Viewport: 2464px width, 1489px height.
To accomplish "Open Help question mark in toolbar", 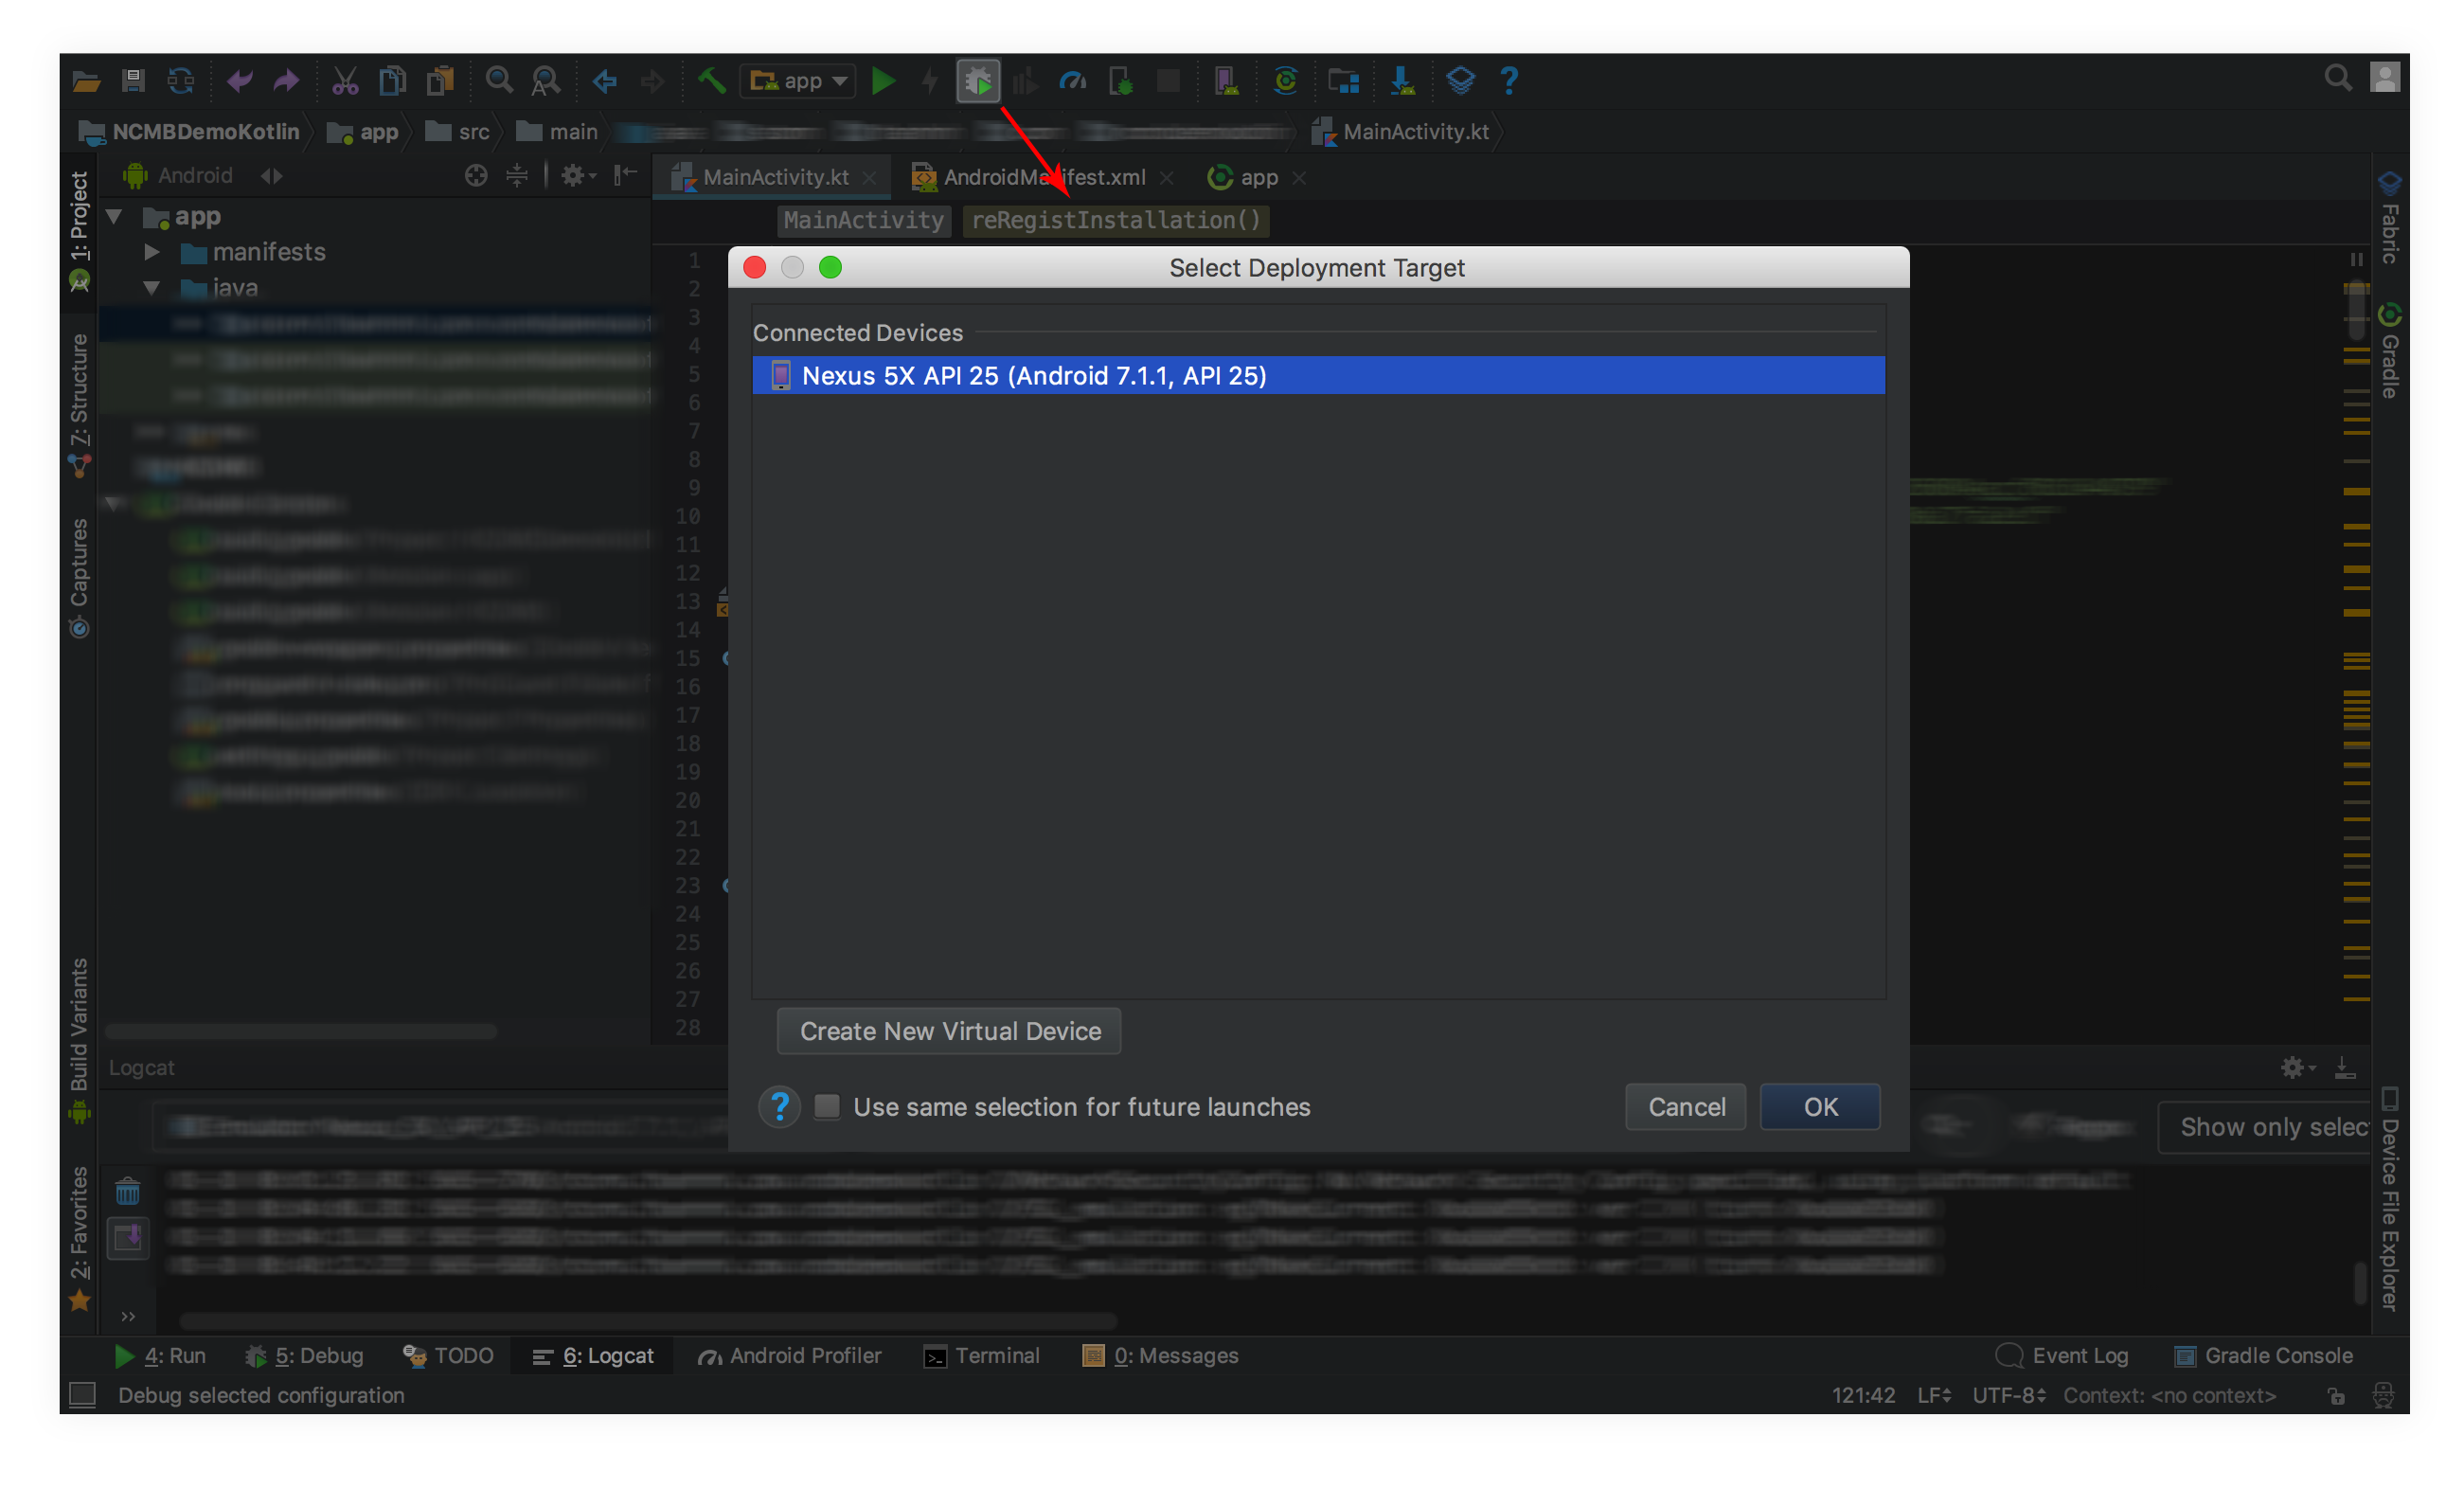I will pyautogui.click(x=1509, y=81).
